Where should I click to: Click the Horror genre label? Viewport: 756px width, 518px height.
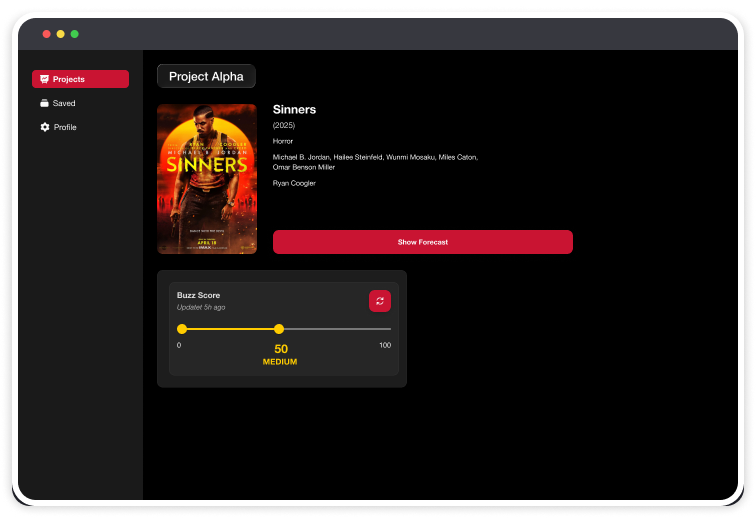click(x=283, y=141)
